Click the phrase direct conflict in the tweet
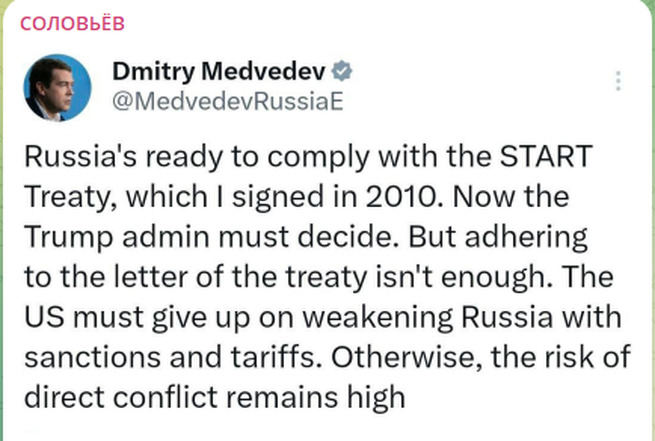 (121, 397)
